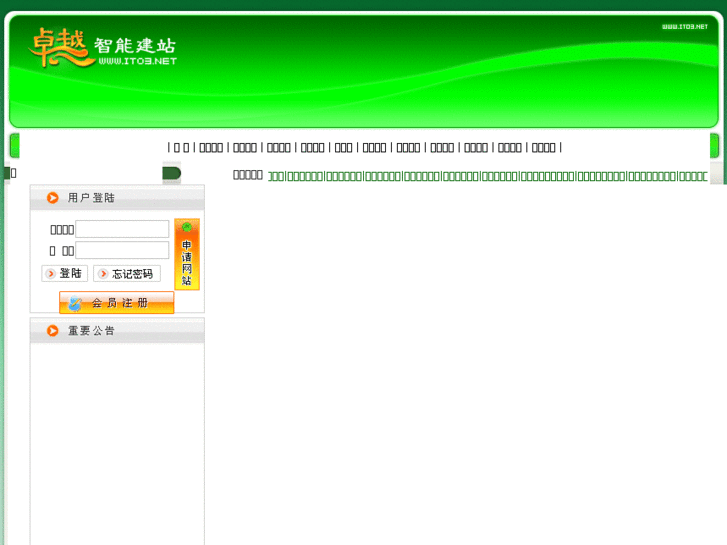Click the vertical orange 申请网站 button
This screenshot has height=545, width=727.
point(187,255)
